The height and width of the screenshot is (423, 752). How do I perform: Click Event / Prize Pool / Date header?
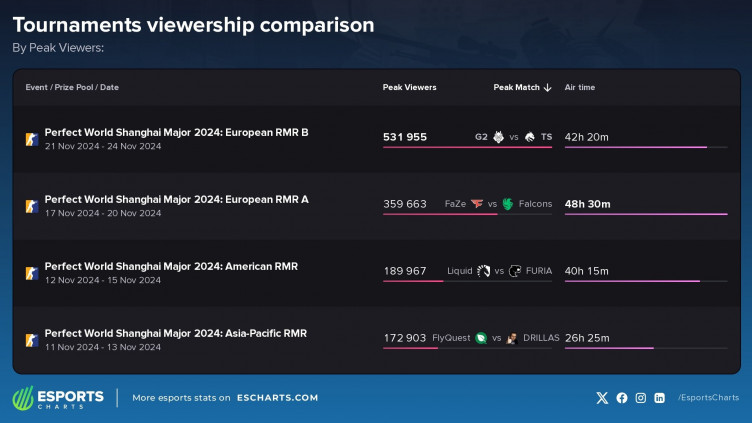(x=72, y=87)
